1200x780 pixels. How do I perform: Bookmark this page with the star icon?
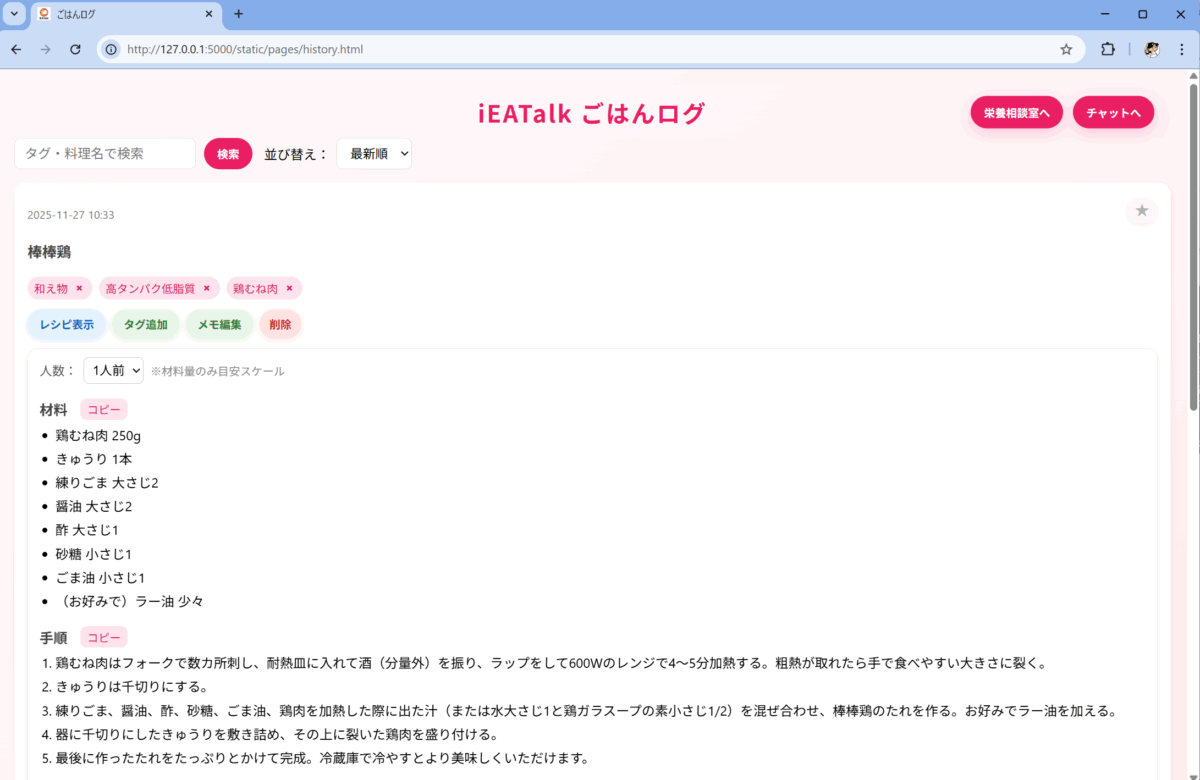pyautogui.click(x=1066, y=49)
